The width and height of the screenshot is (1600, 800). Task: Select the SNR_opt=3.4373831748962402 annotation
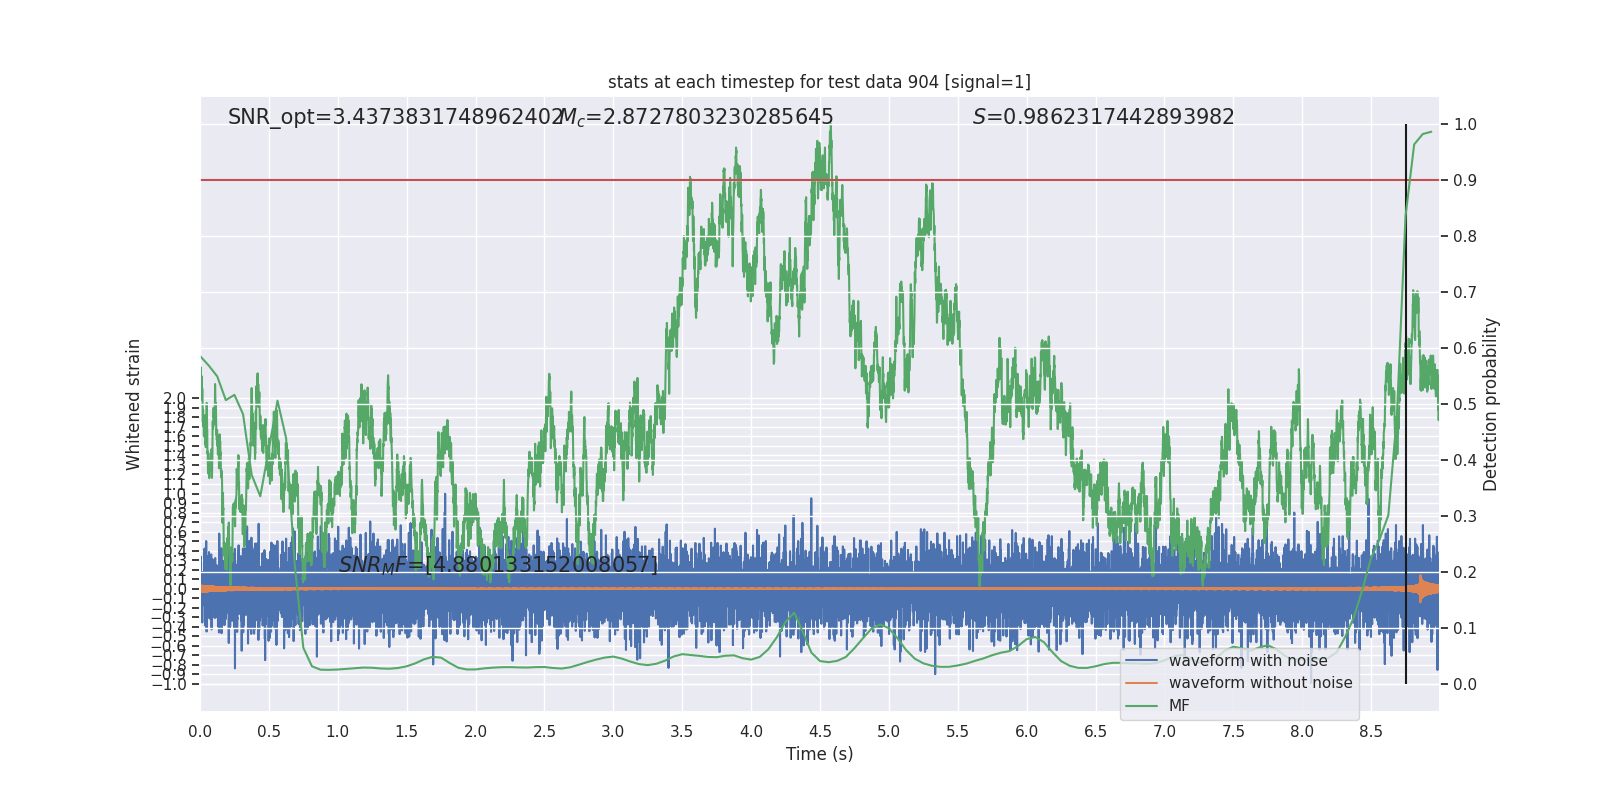point(396,117)
